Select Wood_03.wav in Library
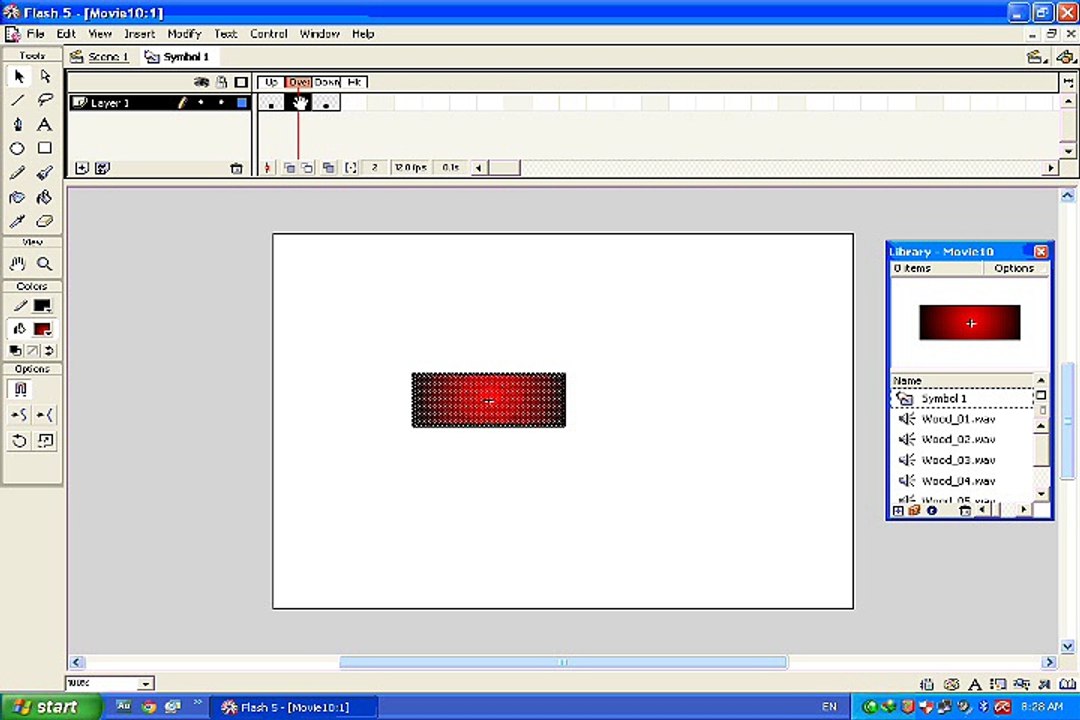Screen dimensions: 1080x720 pyautogui.click(x=963, y=460)
